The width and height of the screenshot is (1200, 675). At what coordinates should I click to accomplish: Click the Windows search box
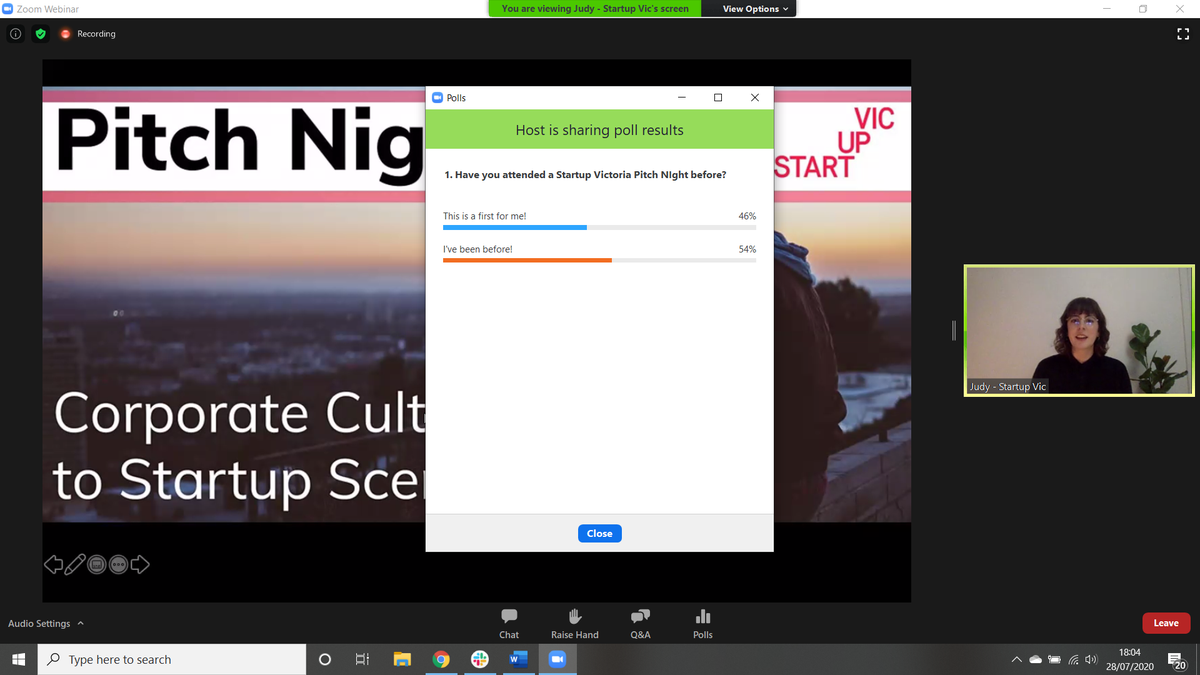(172, 659)
